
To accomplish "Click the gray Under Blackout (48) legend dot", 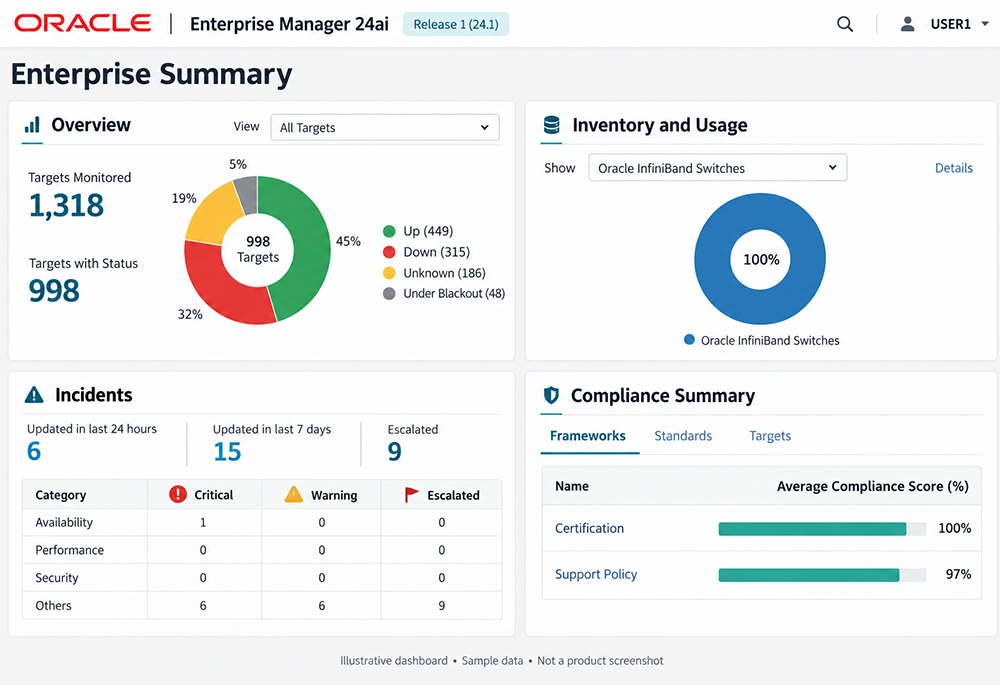I will pyautogui.click(x=389, y=293).
